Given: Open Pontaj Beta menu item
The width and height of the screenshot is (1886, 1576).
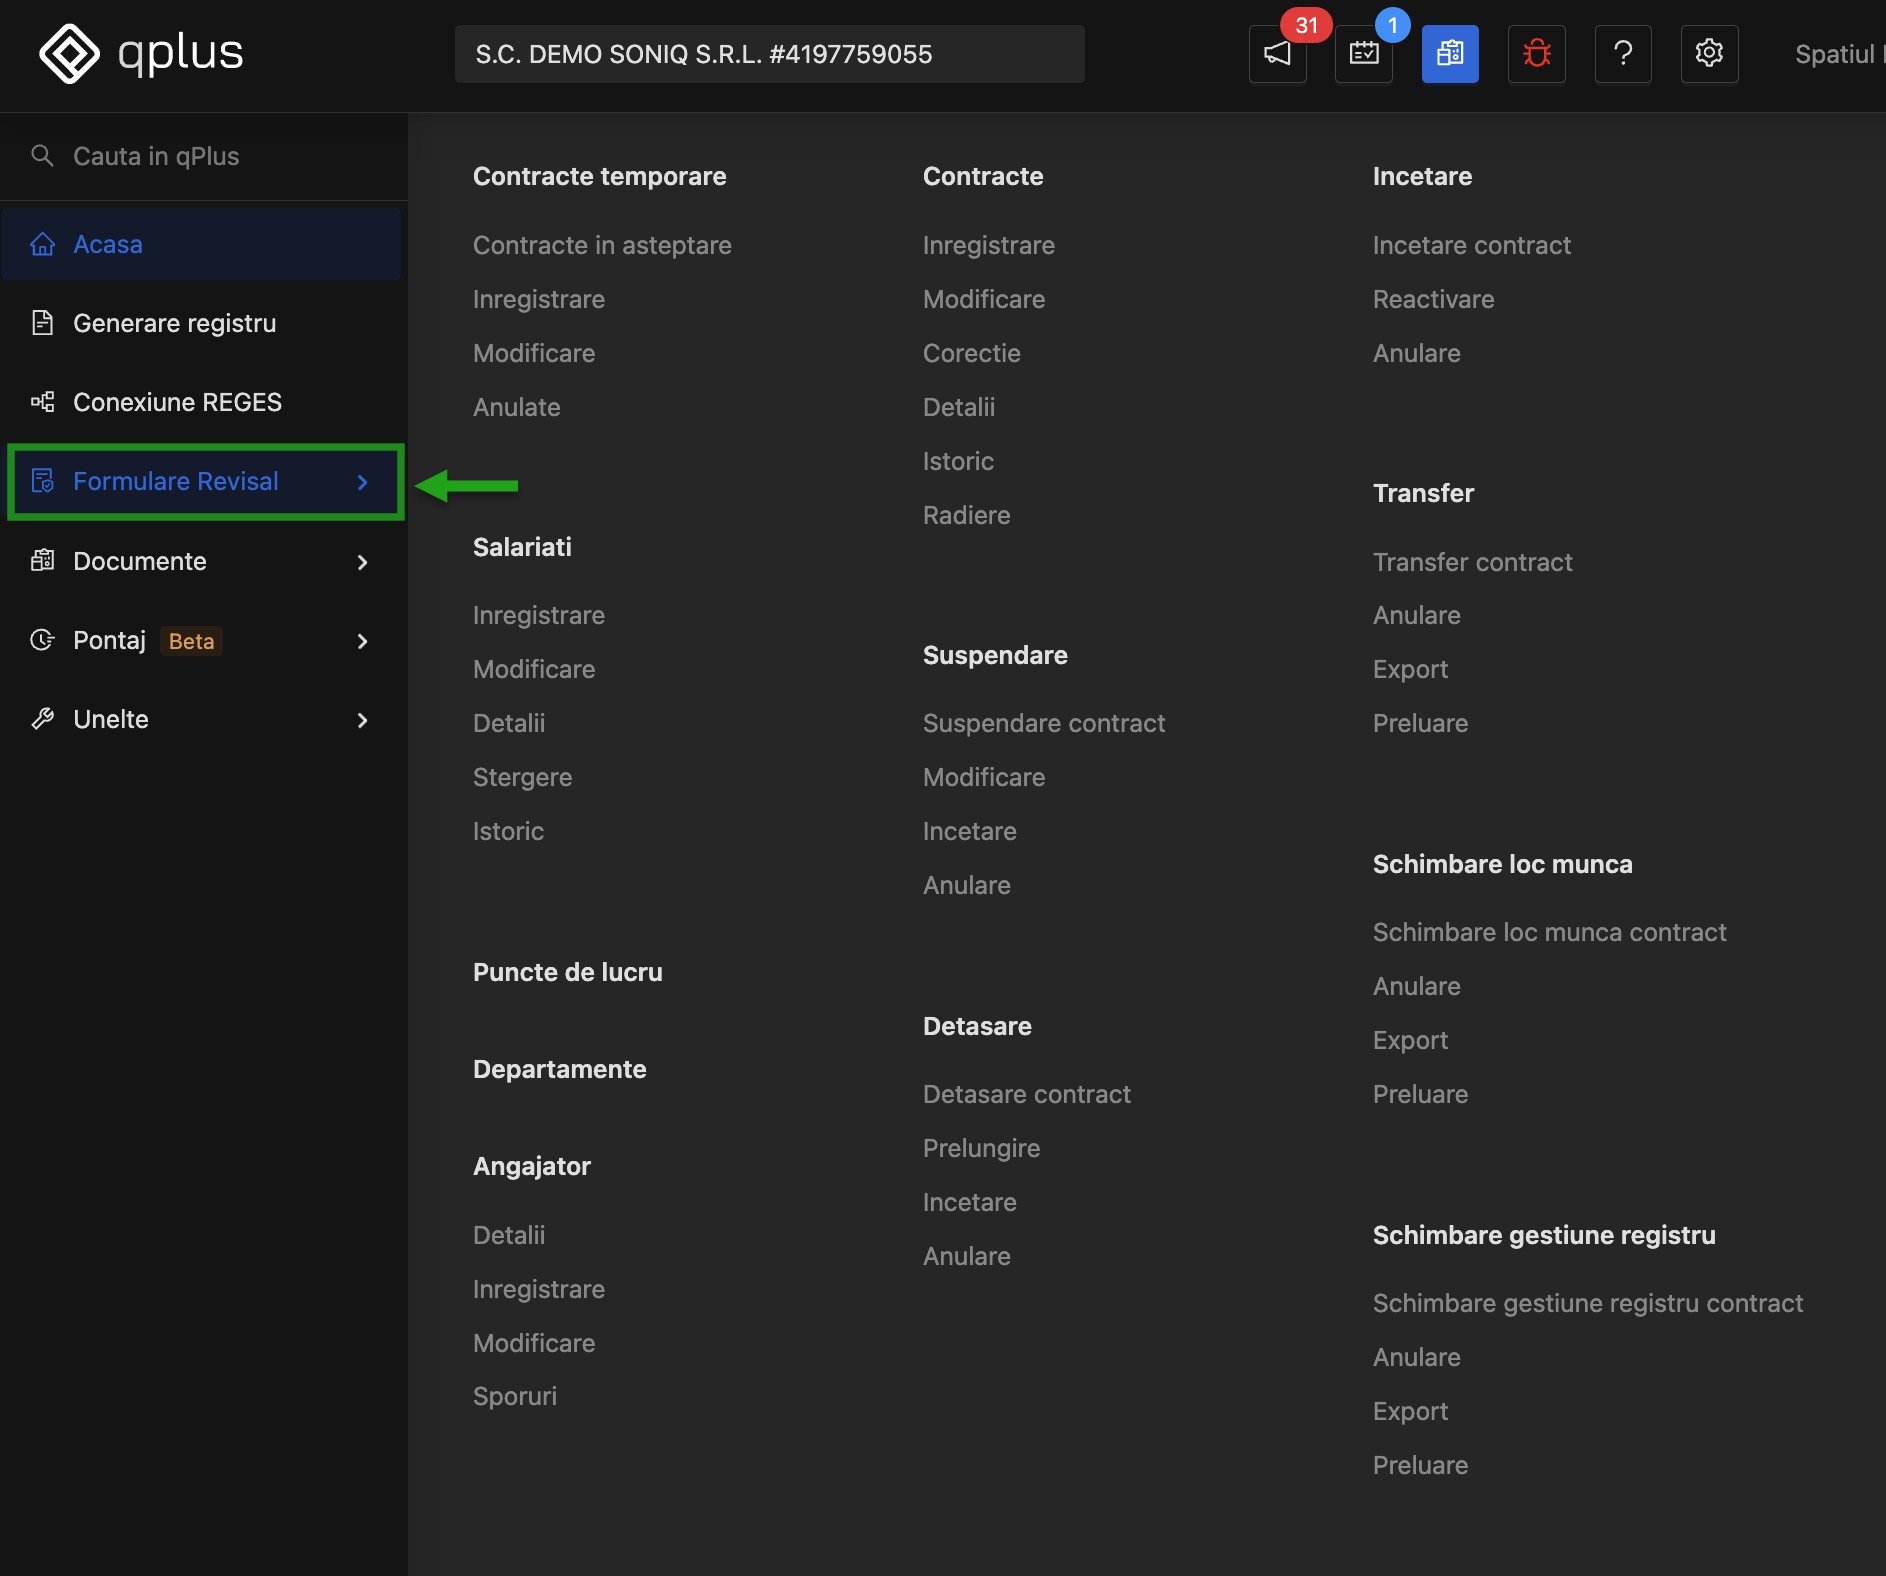Looking at the screenshot, I should [x=202, y=640].
